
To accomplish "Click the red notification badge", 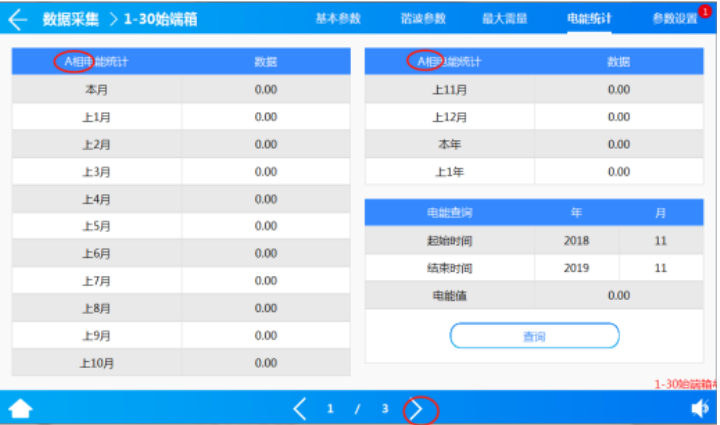I will pos(704,10).
